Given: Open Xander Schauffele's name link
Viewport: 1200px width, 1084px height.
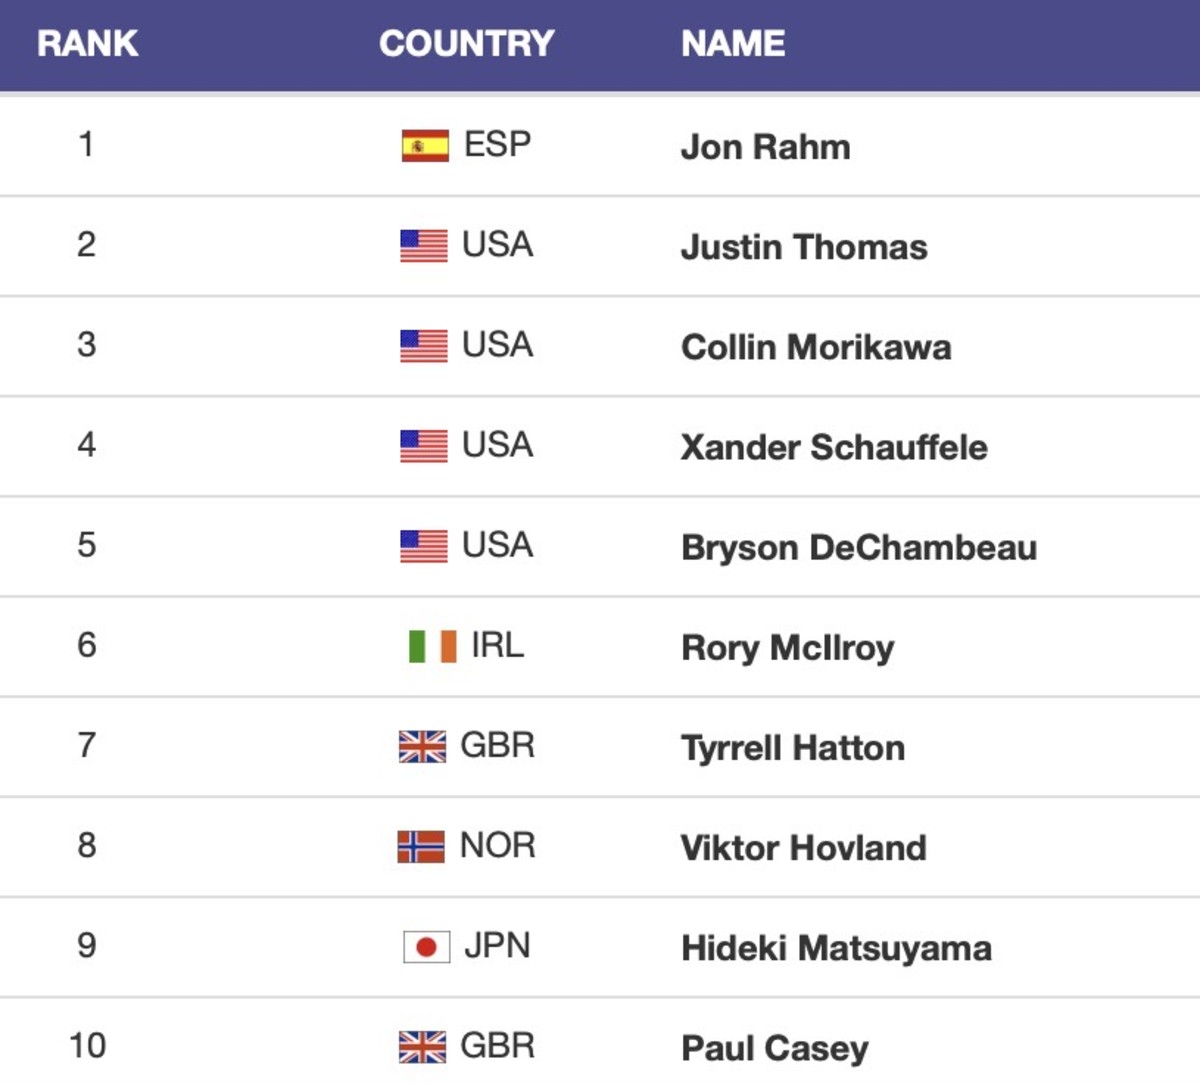Looking at the screenshot, I should pos(834,447).
